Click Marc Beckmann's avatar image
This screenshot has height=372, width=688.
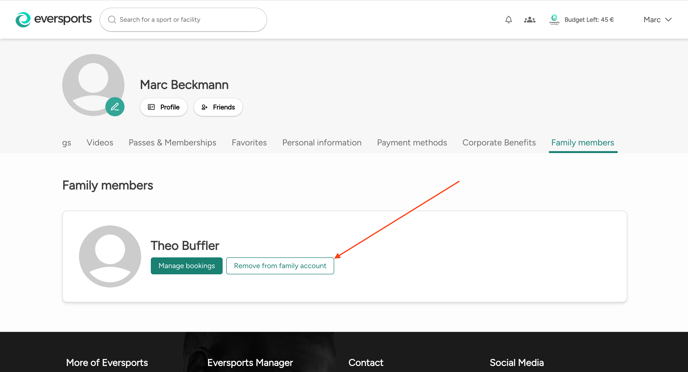93,85
